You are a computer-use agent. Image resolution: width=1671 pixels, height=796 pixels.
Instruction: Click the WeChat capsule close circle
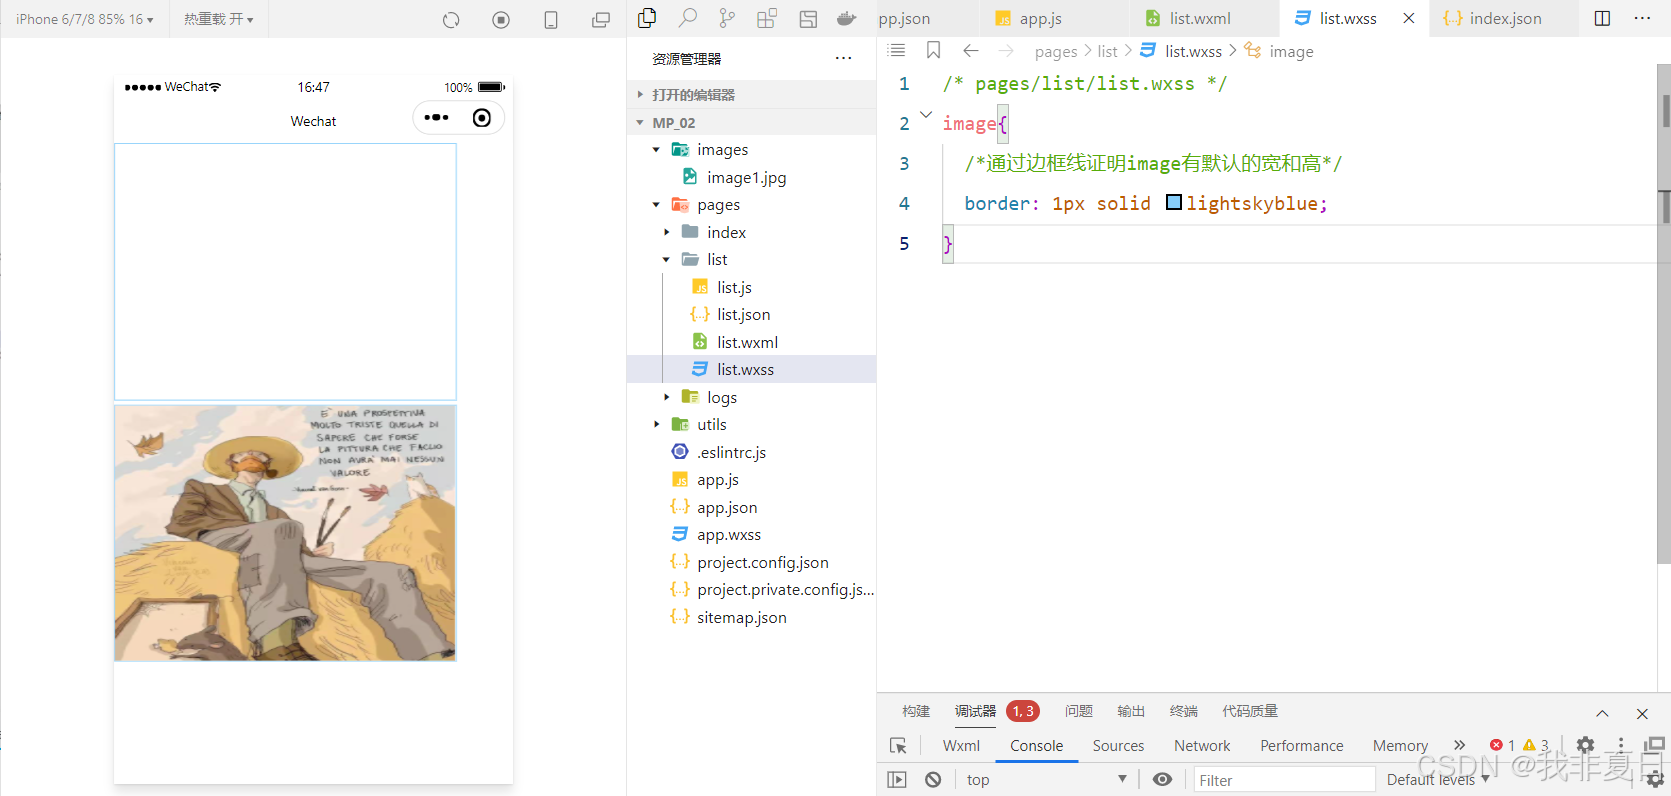coord(482,118)
